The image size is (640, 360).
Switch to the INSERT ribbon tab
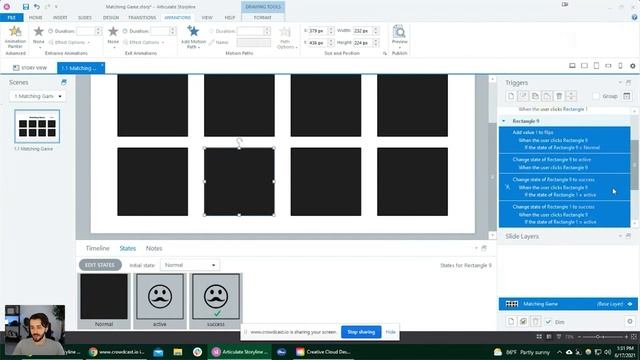(60, 18)
